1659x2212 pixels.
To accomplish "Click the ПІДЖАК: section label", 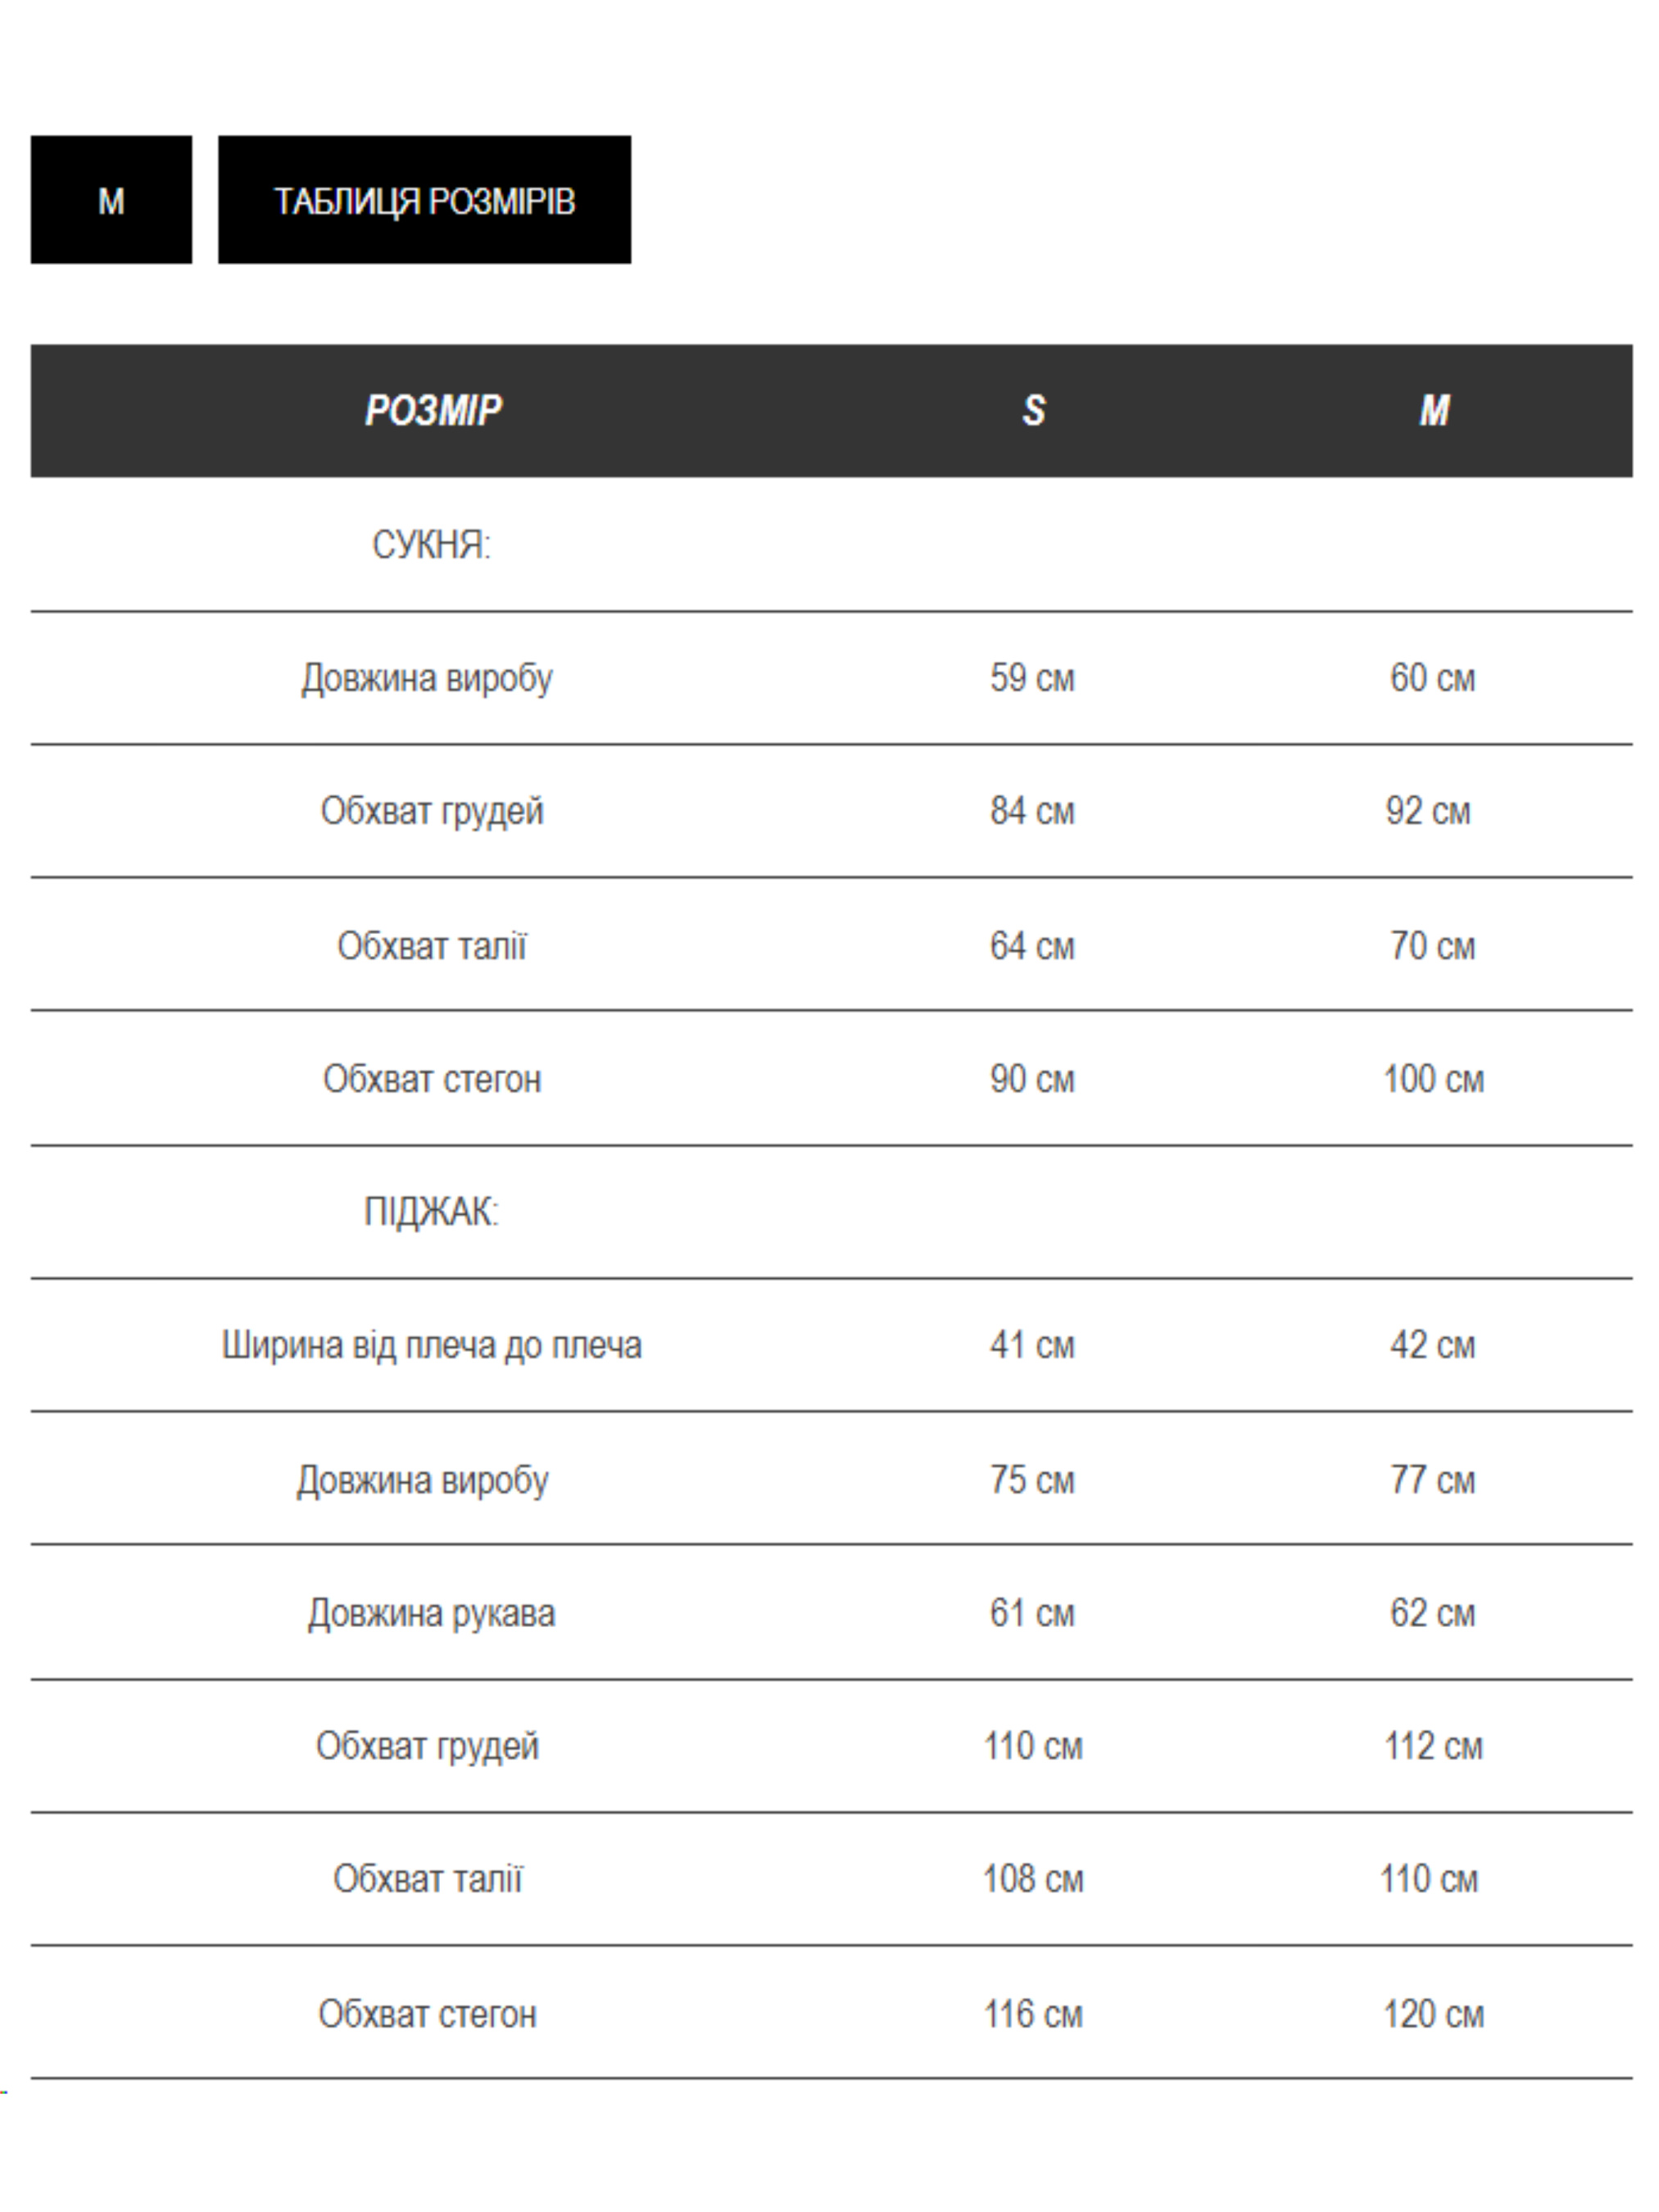I will click(x=431, y=1212).
